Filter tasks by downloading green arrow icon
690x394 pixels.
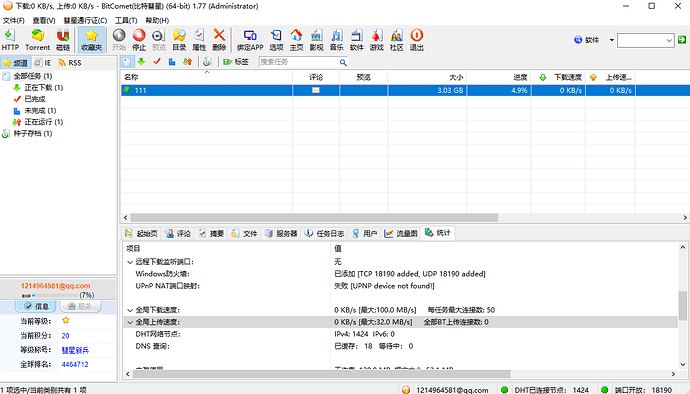[x=141, y=62]
